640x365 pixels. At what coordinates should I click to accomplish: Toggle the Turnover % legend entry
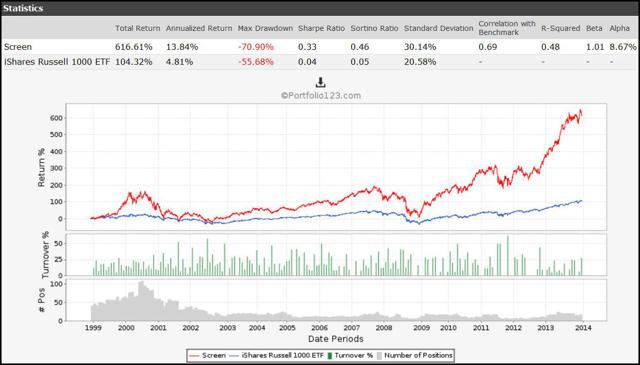351,355
